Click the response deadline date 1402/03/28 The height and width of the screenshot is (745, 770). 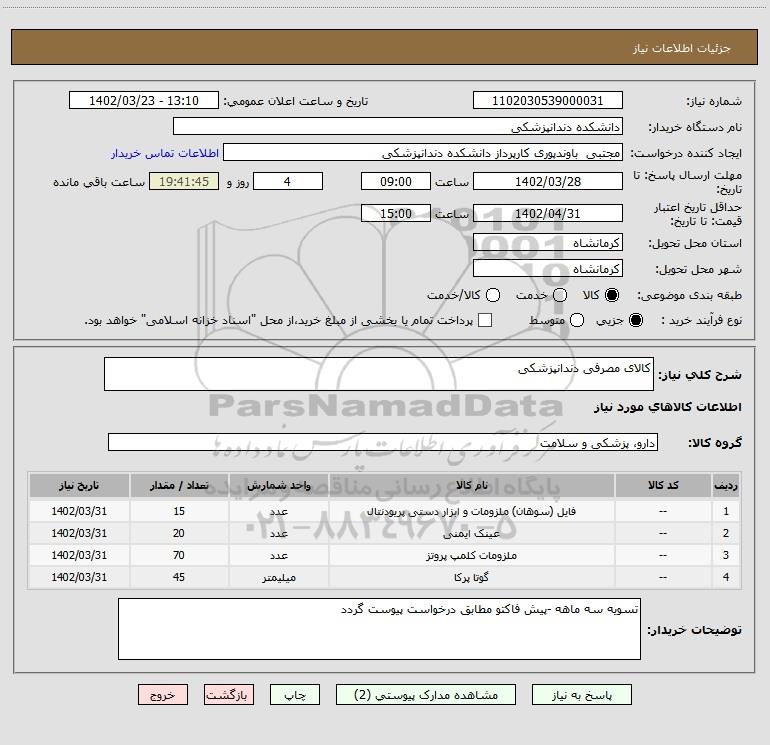(x=548, y=181)
